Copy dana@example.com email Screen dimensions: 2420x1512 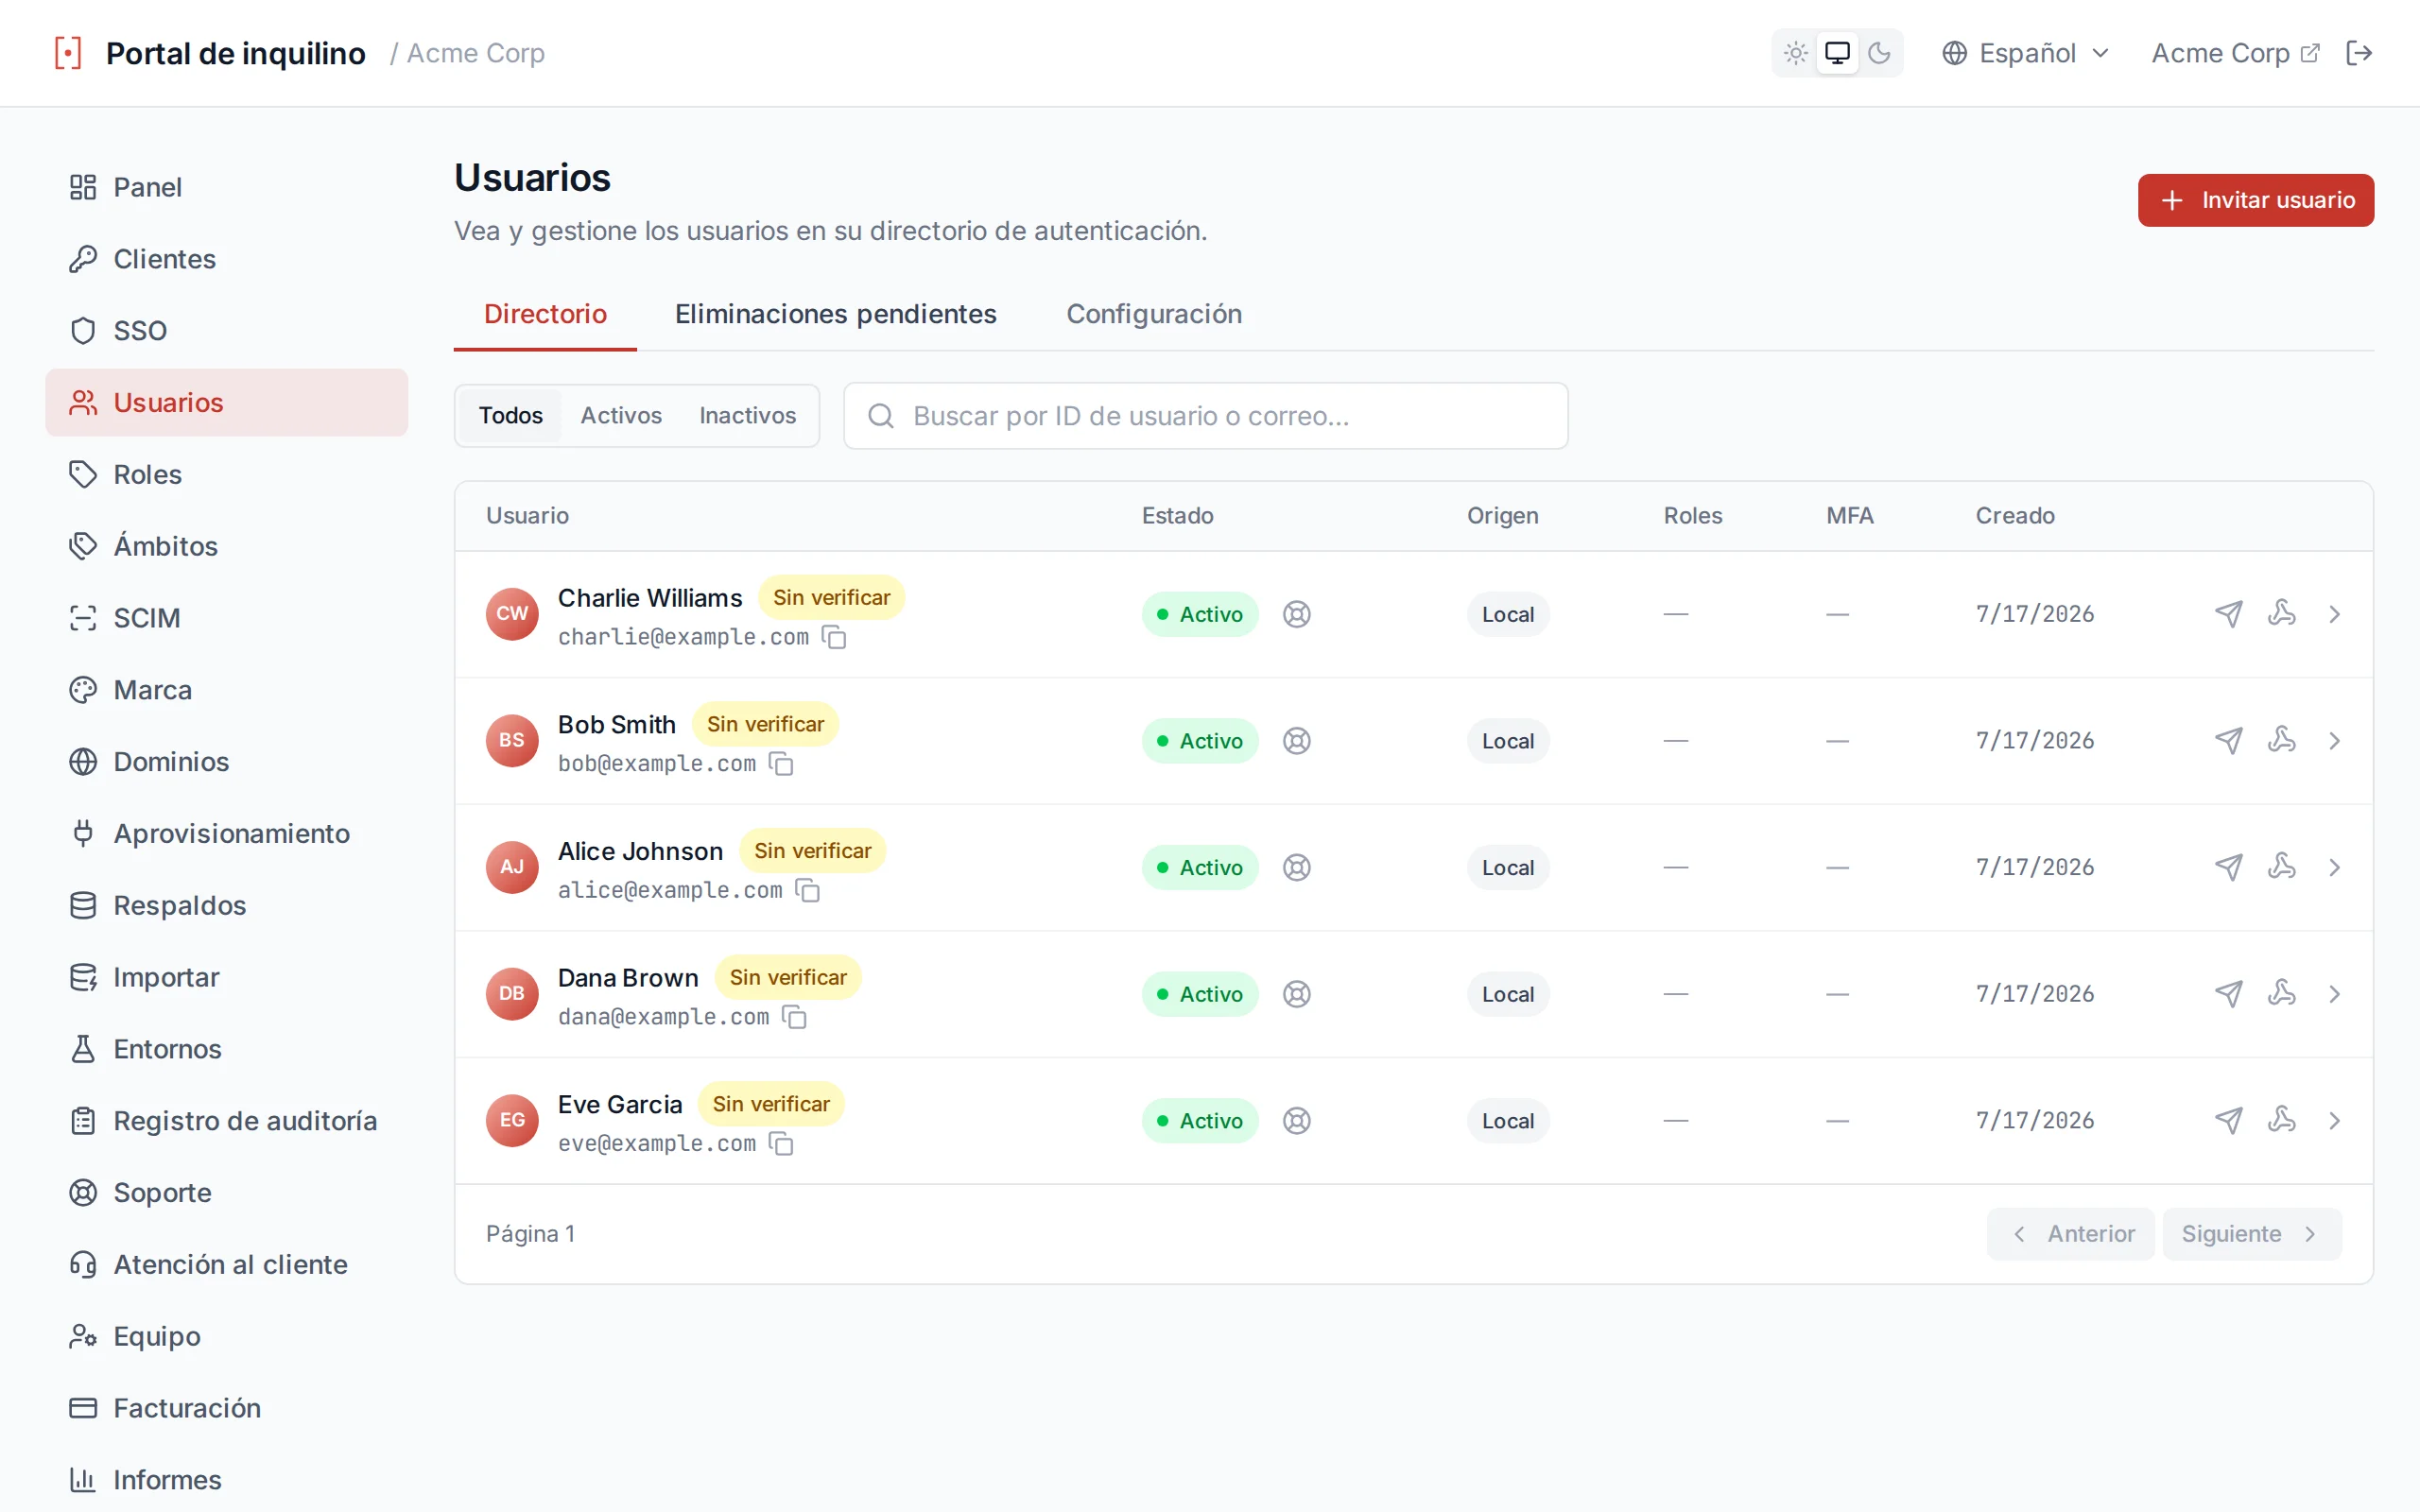click(x=794, y=1017)
